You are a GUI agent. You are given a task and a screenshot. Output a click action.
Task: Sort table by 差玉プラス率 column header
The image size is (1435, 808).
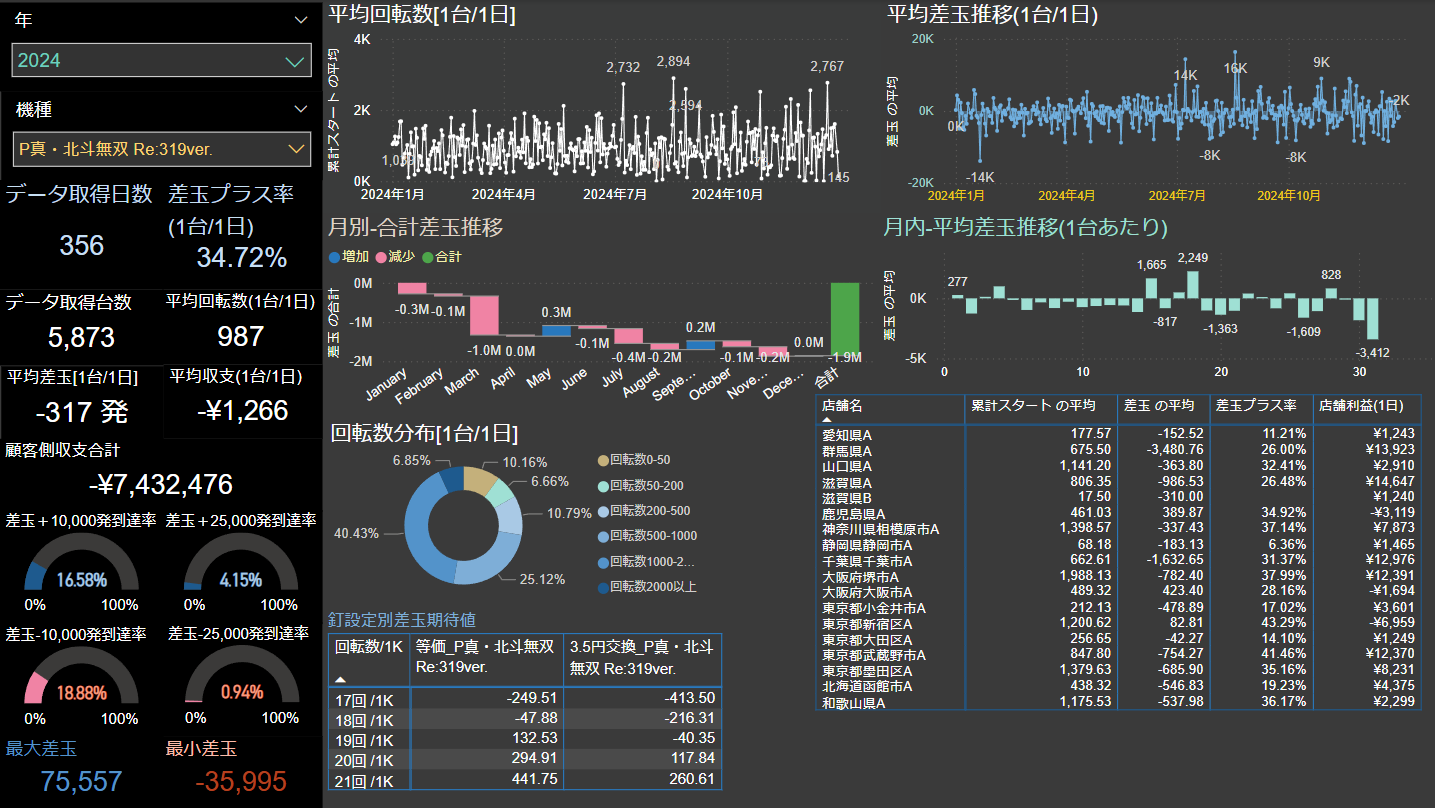(1255, 406)
